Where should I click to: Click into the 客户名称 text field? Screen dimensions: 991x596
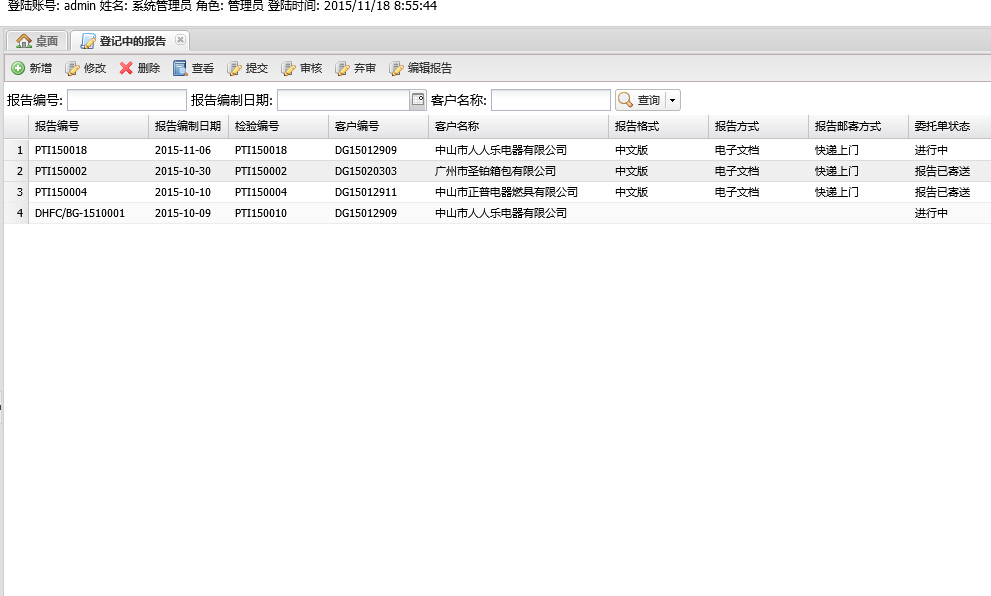pos(550,100)
